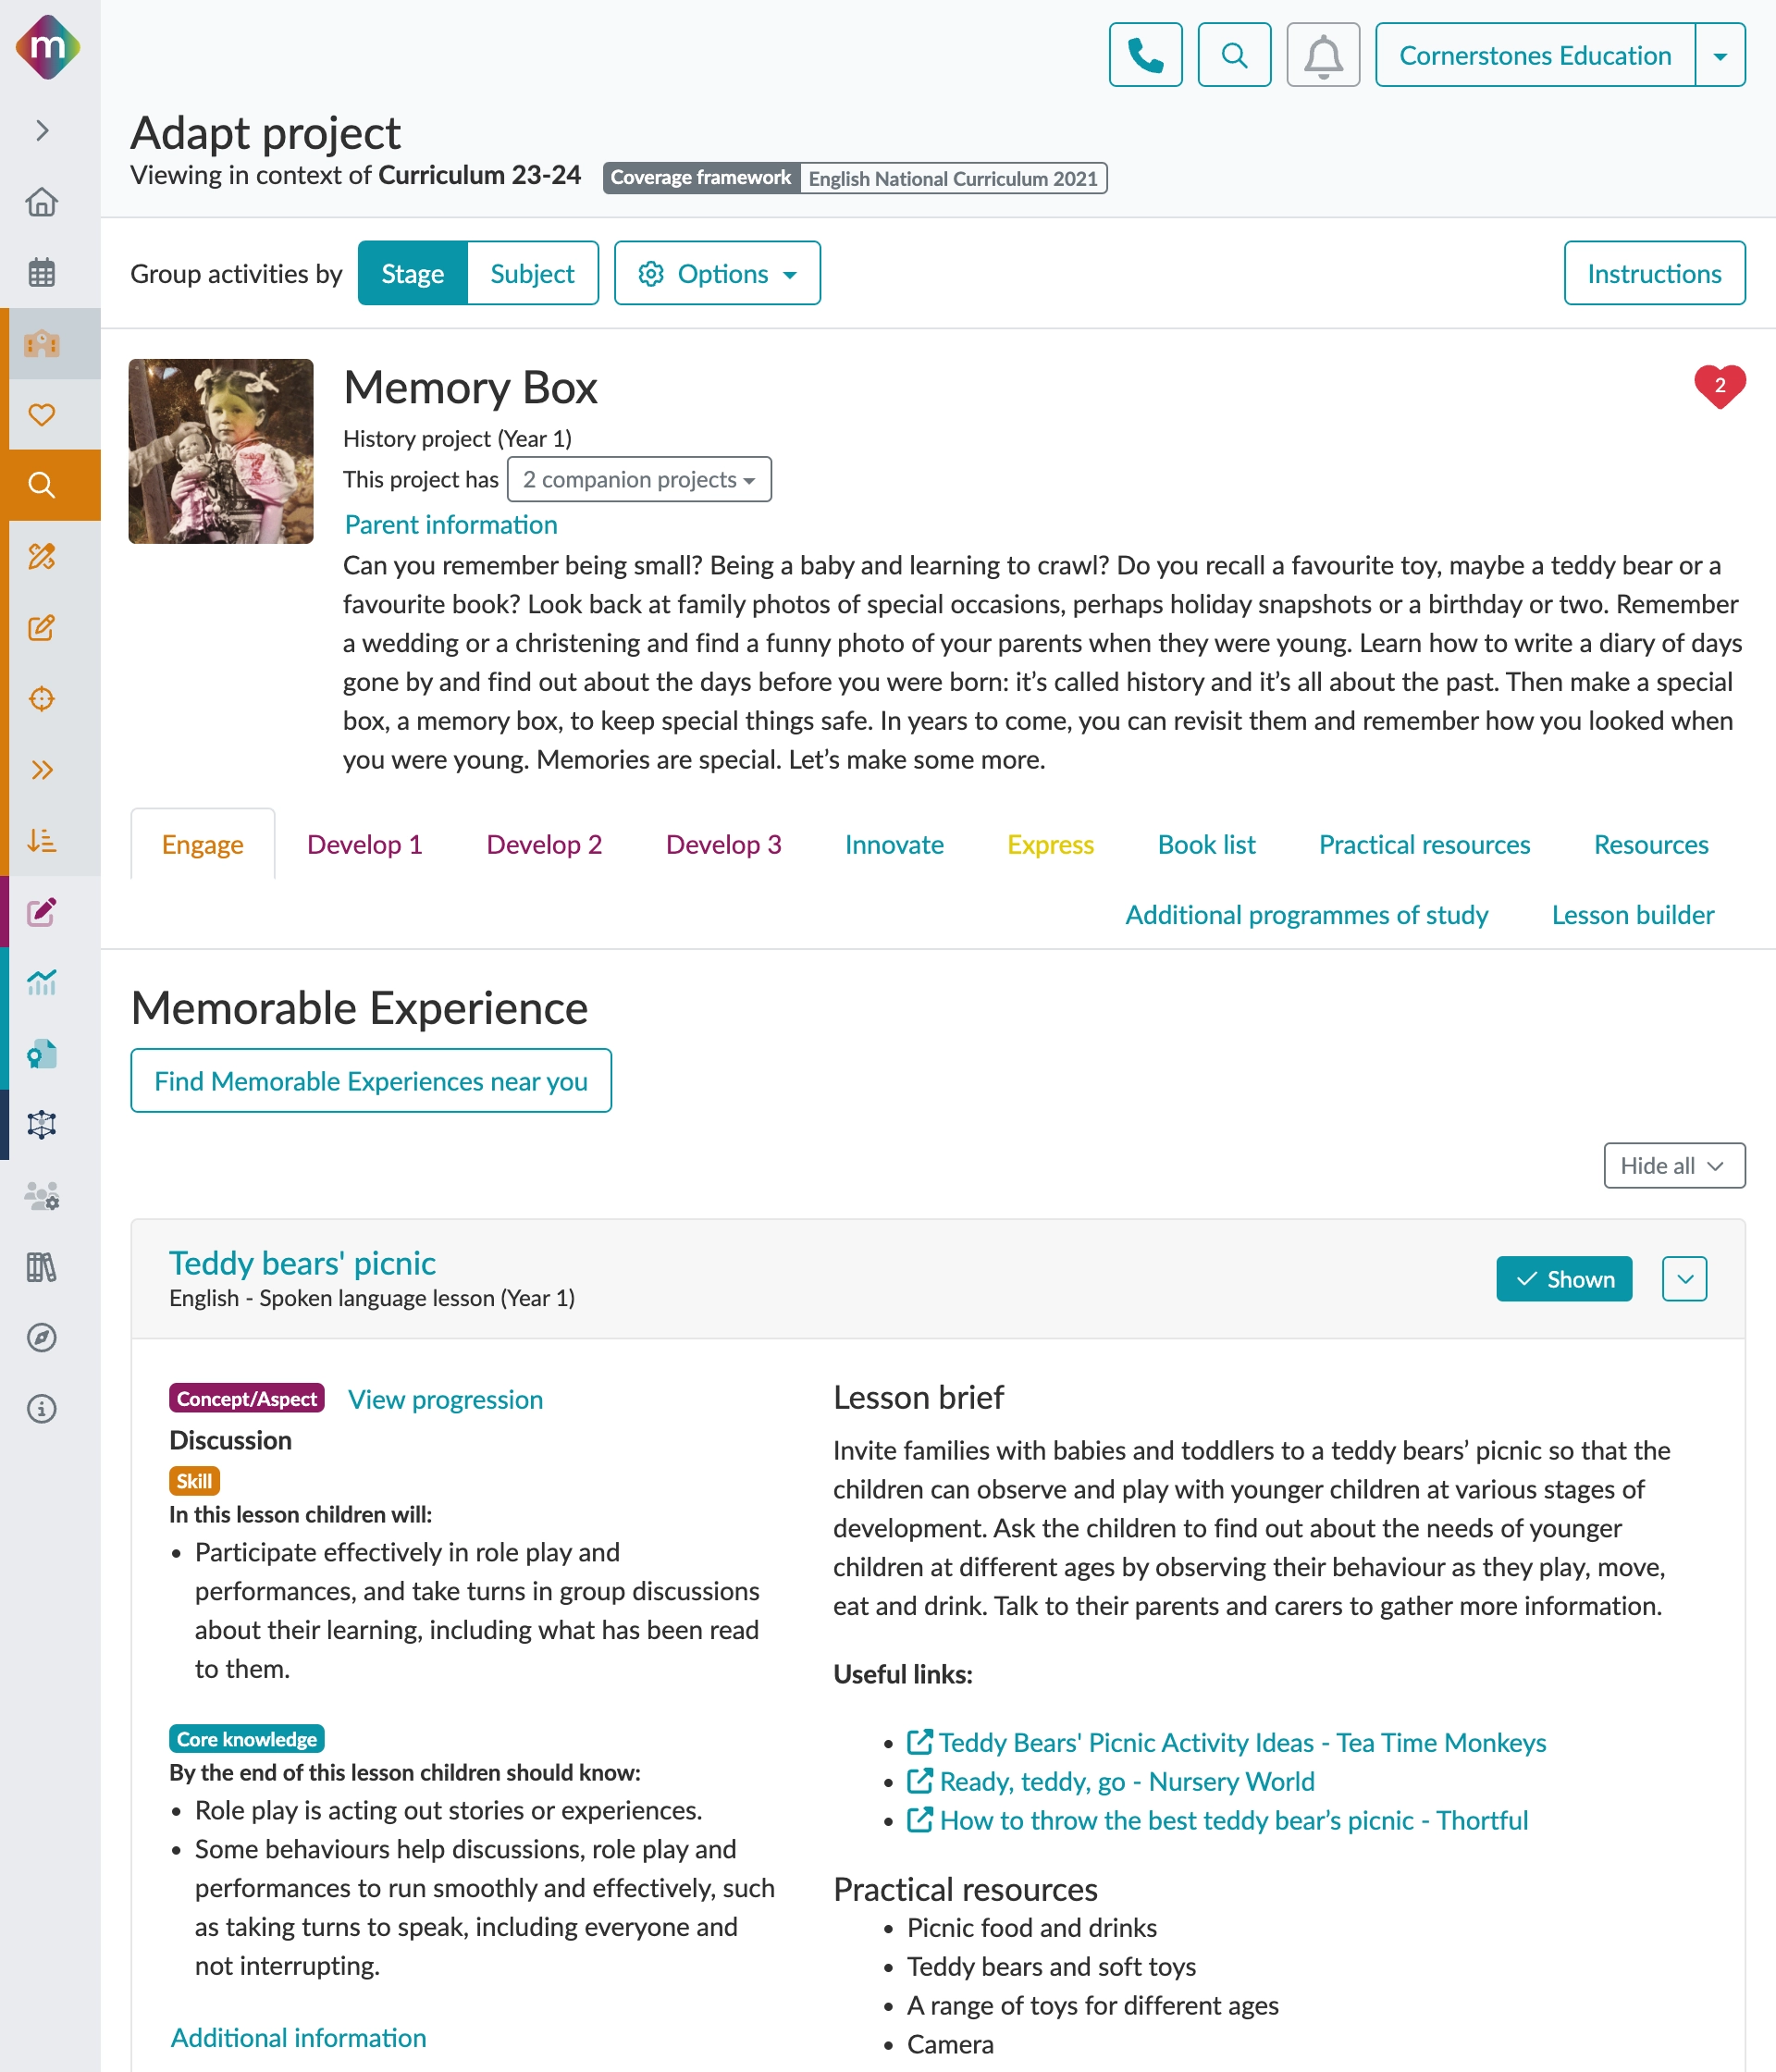1776x2072 pixels.
Task: Open the calendar sidebar icon
Action: point(42,272)
